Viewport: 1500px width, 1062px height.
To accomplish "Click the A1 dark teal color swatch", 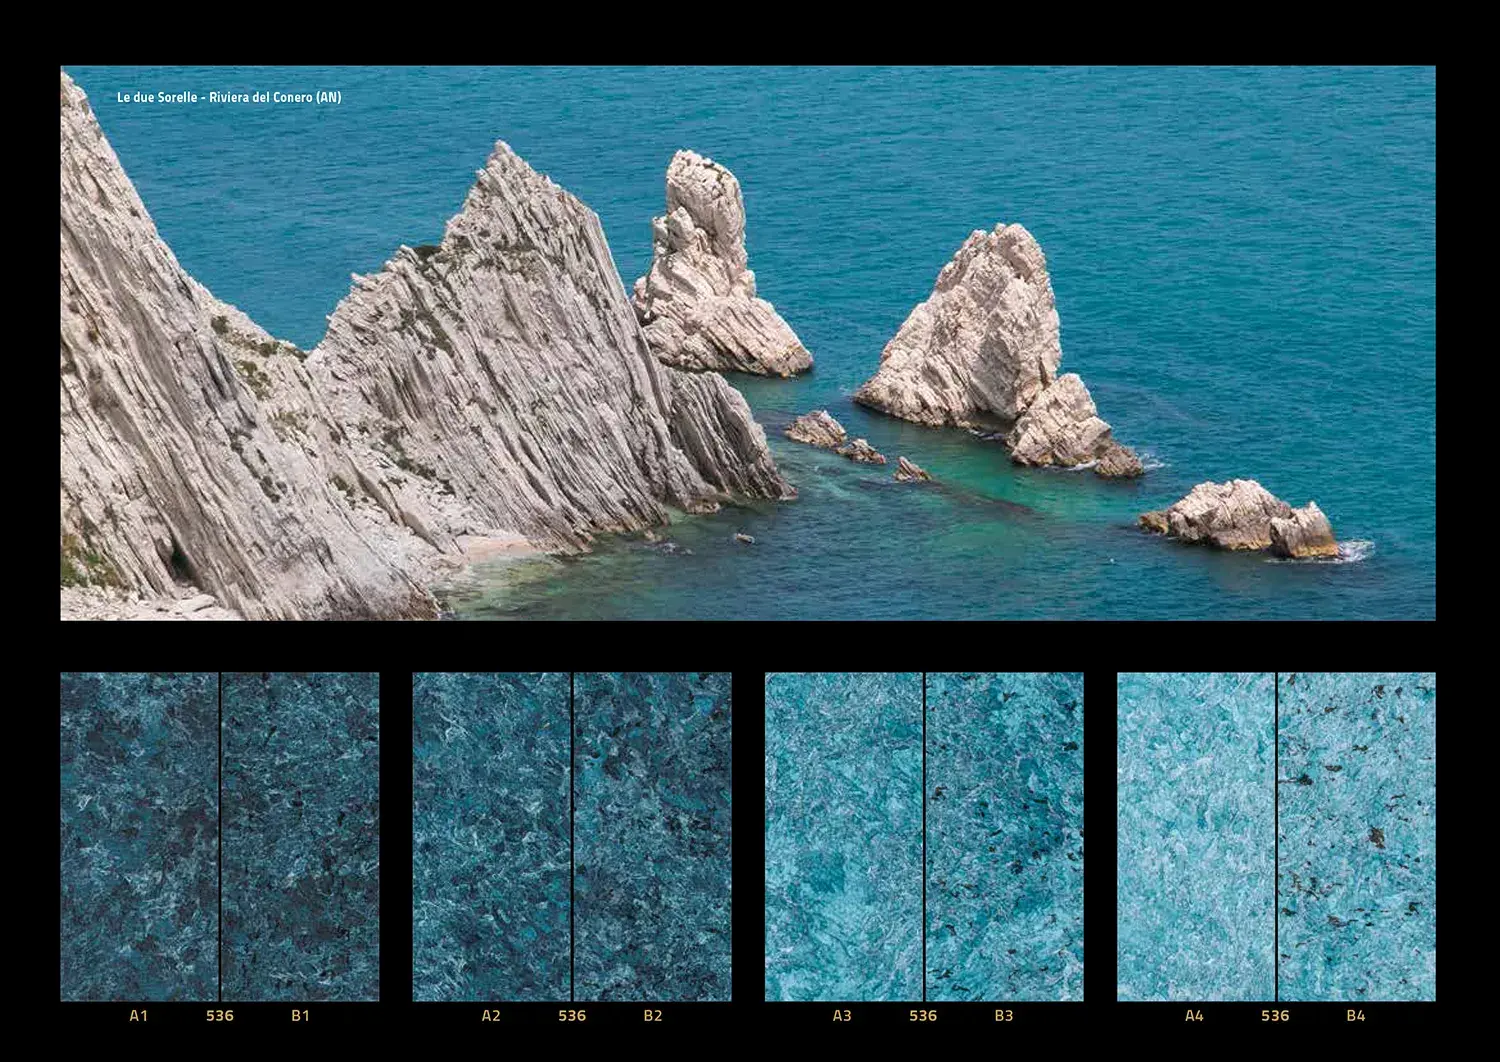I will pyautogui.click(x=139, y=836).
